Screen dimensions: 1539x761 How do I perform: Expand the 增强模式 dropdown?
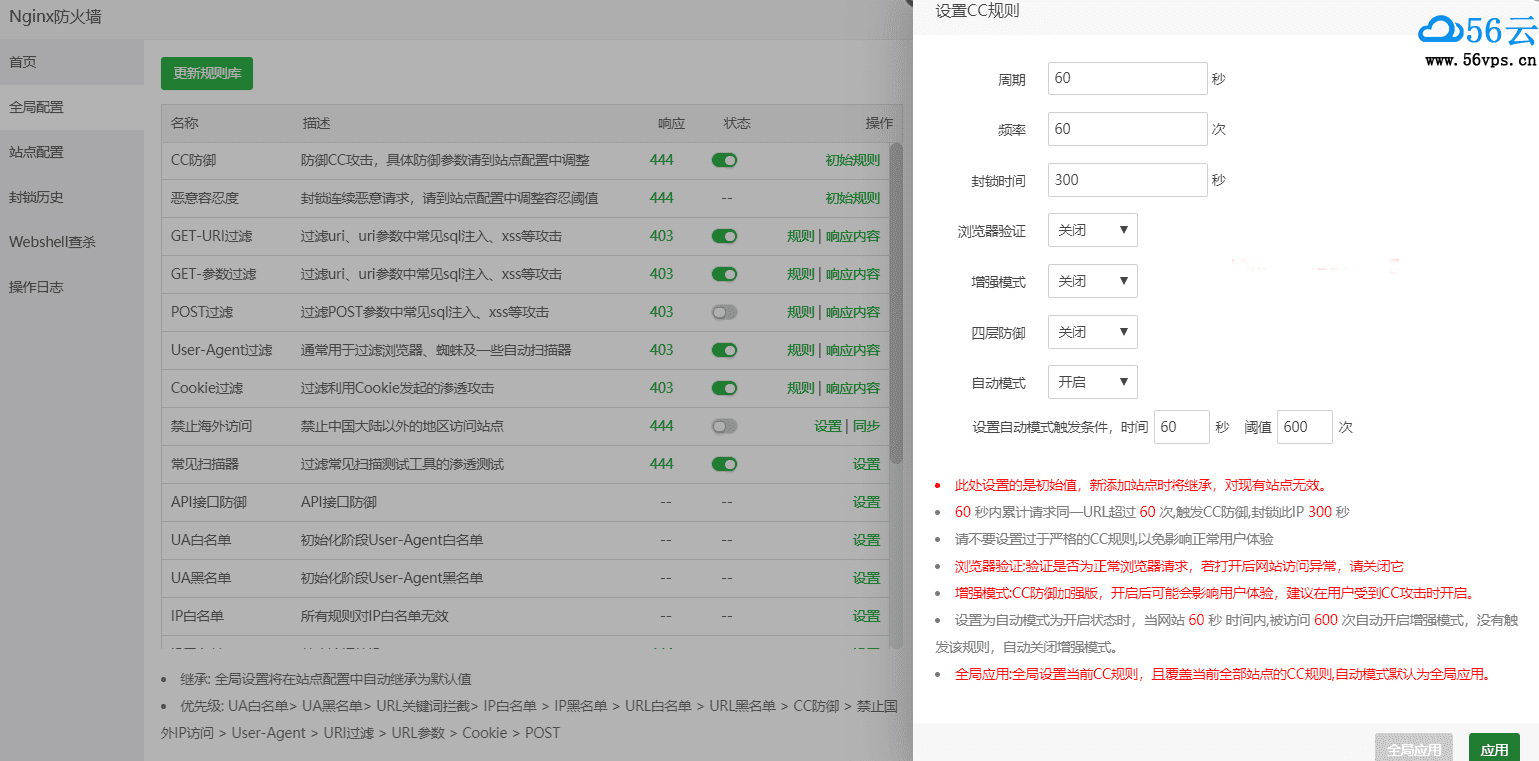click(1092, 281)
